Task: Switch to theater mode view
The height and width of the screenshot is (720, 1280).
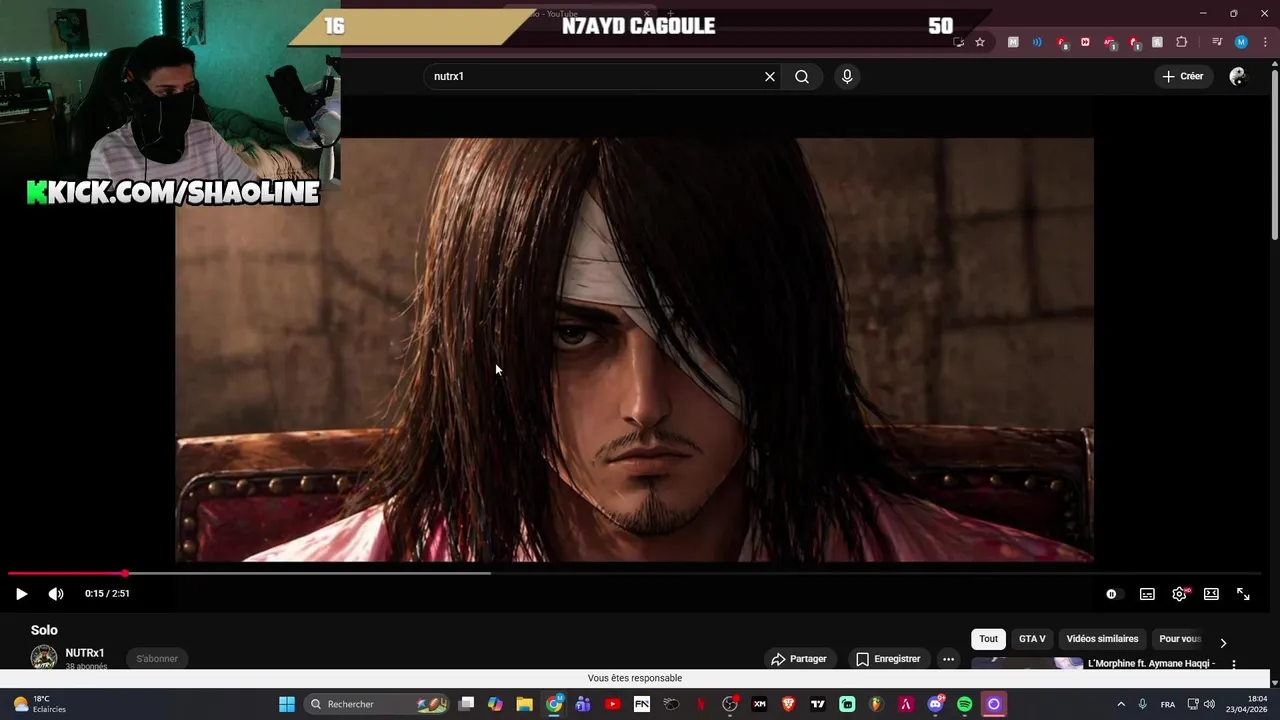Action: point(1211,594)
